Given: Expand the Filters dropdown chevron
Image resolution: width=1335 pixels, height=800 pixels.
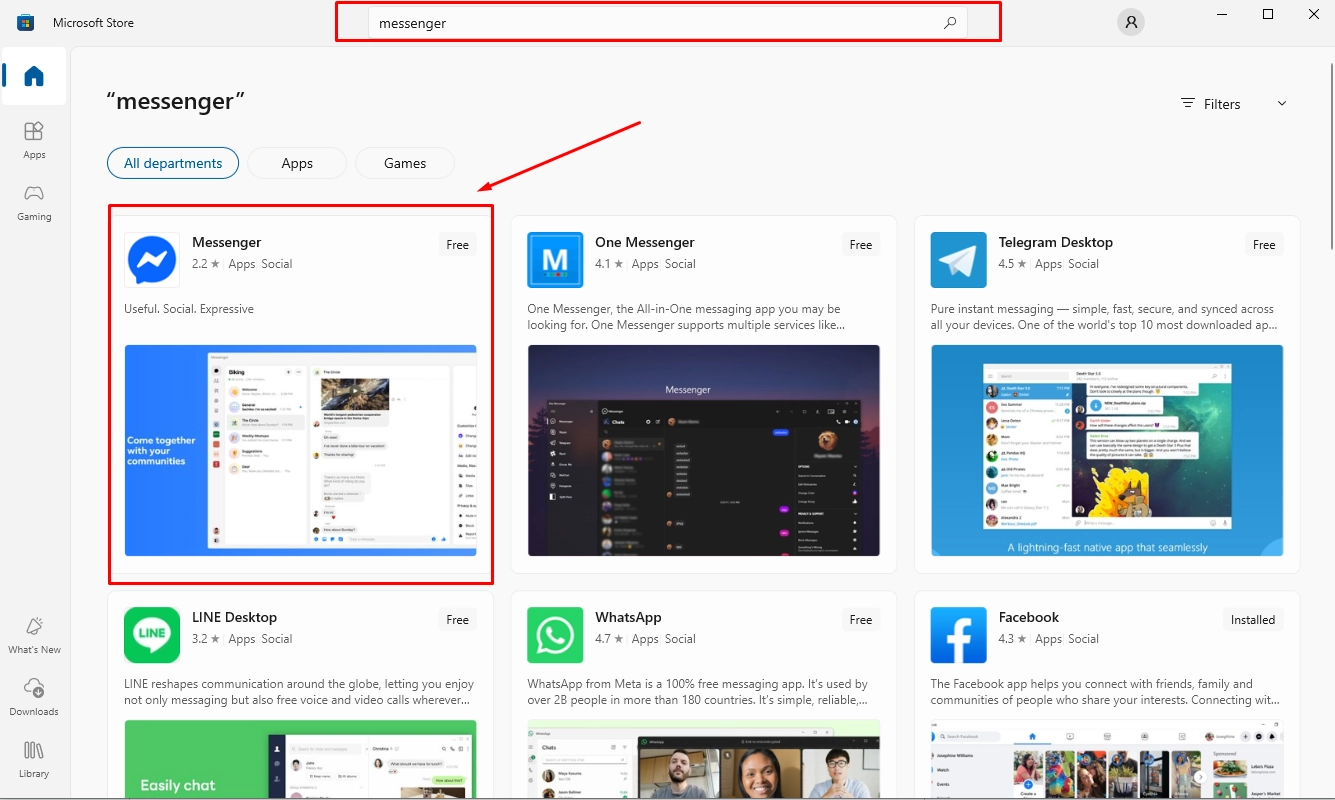Looking at the screenshot, I should (x=1282, y=104).
